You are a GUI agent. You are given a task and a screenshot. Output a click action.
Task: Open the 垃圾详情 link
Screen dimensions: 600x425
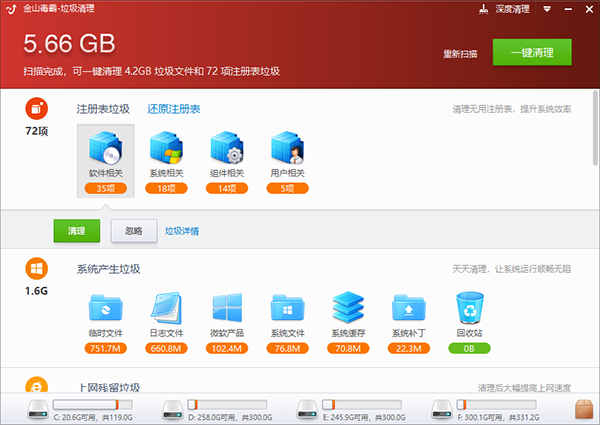point(182,231)
